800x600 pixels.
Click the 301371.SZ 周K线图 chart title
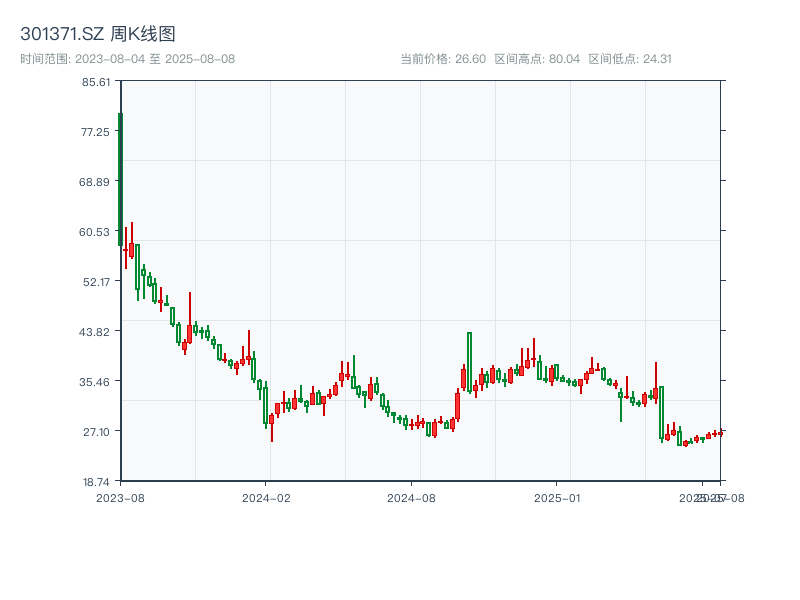98,35
